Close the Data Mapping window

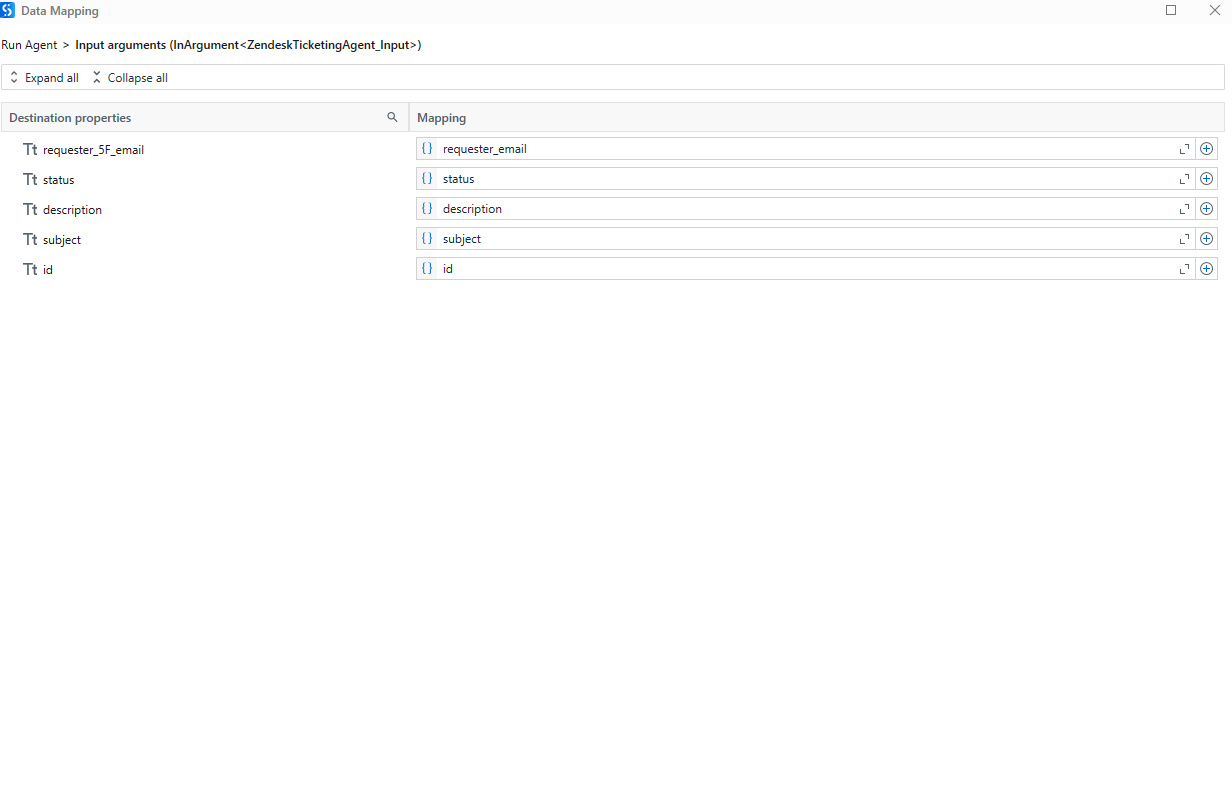1214,10
